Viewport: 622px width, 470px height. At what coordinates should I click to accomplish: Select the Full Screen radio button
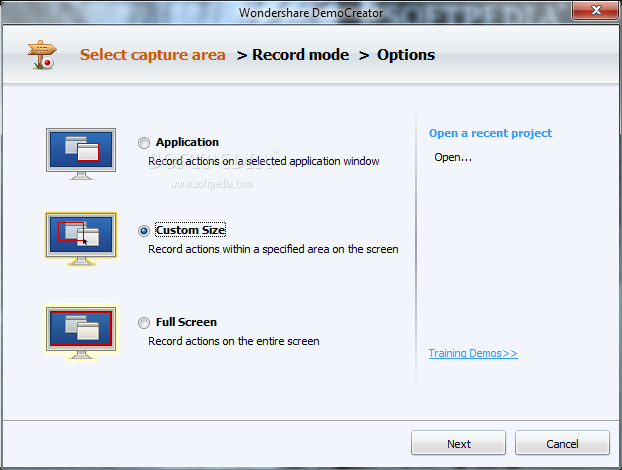click(144, 322)
